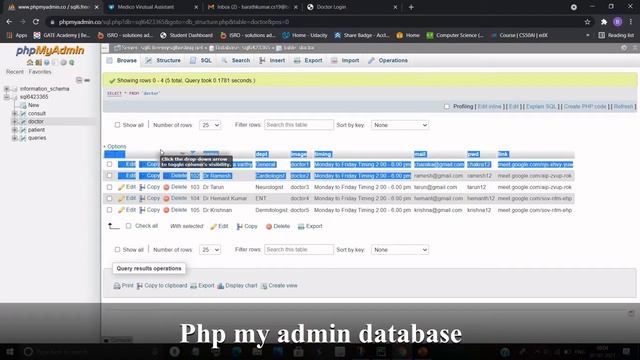
Task: Click Print icon in query results operations
Action: tap(117, 286)
